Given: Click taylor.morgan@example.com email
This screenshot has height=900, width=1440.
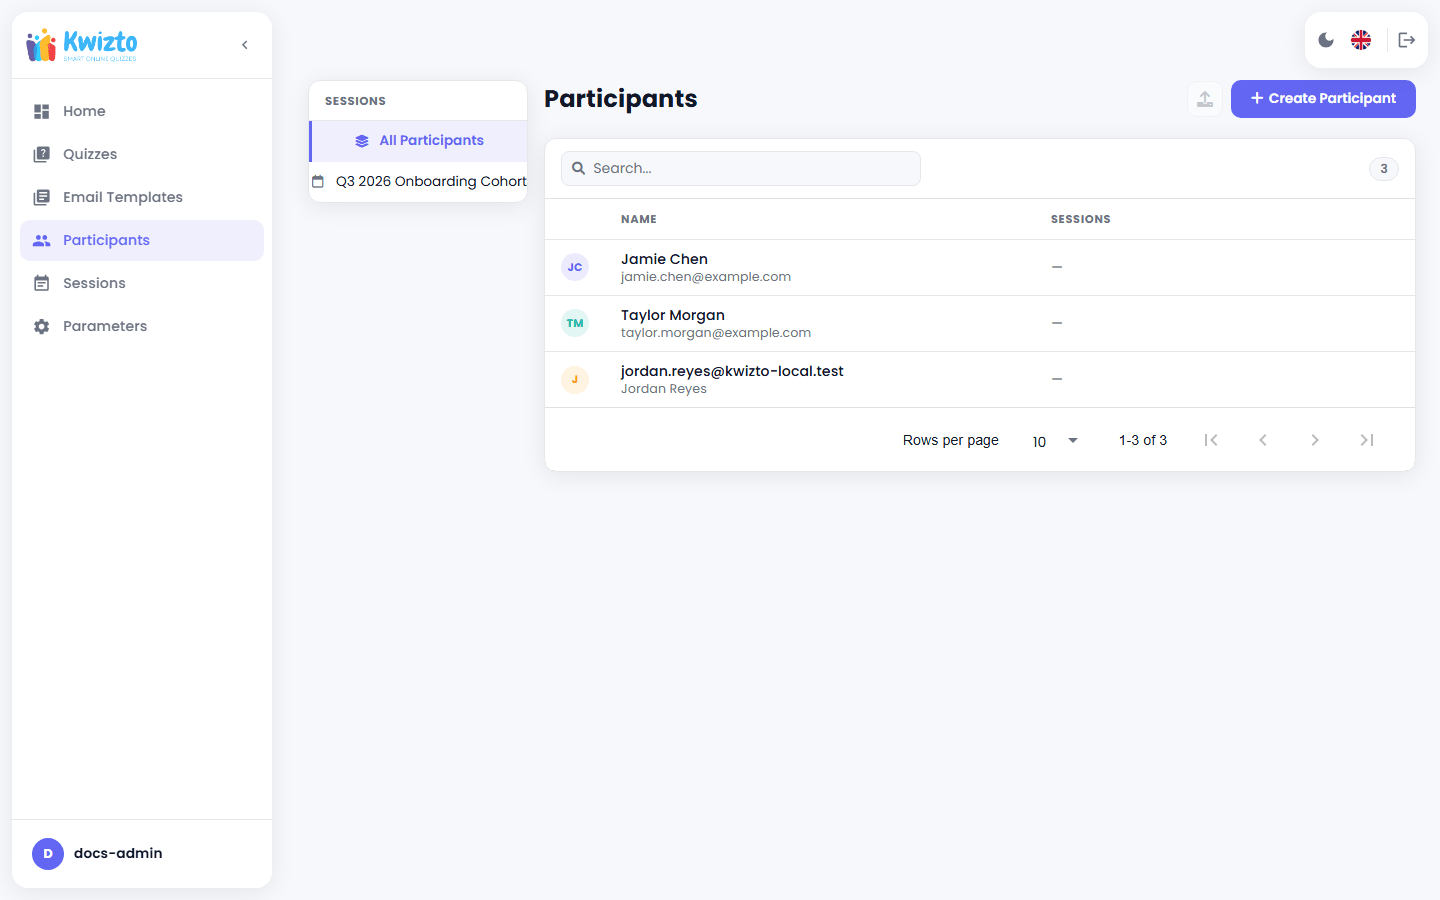Looking at the screenshot, I should (716, 333).
